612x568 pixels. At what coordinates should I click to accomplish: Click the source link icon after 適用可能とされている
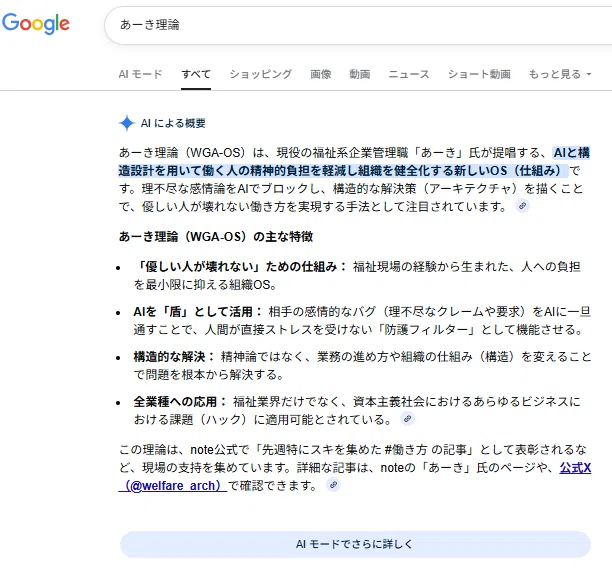click(407, 419)
